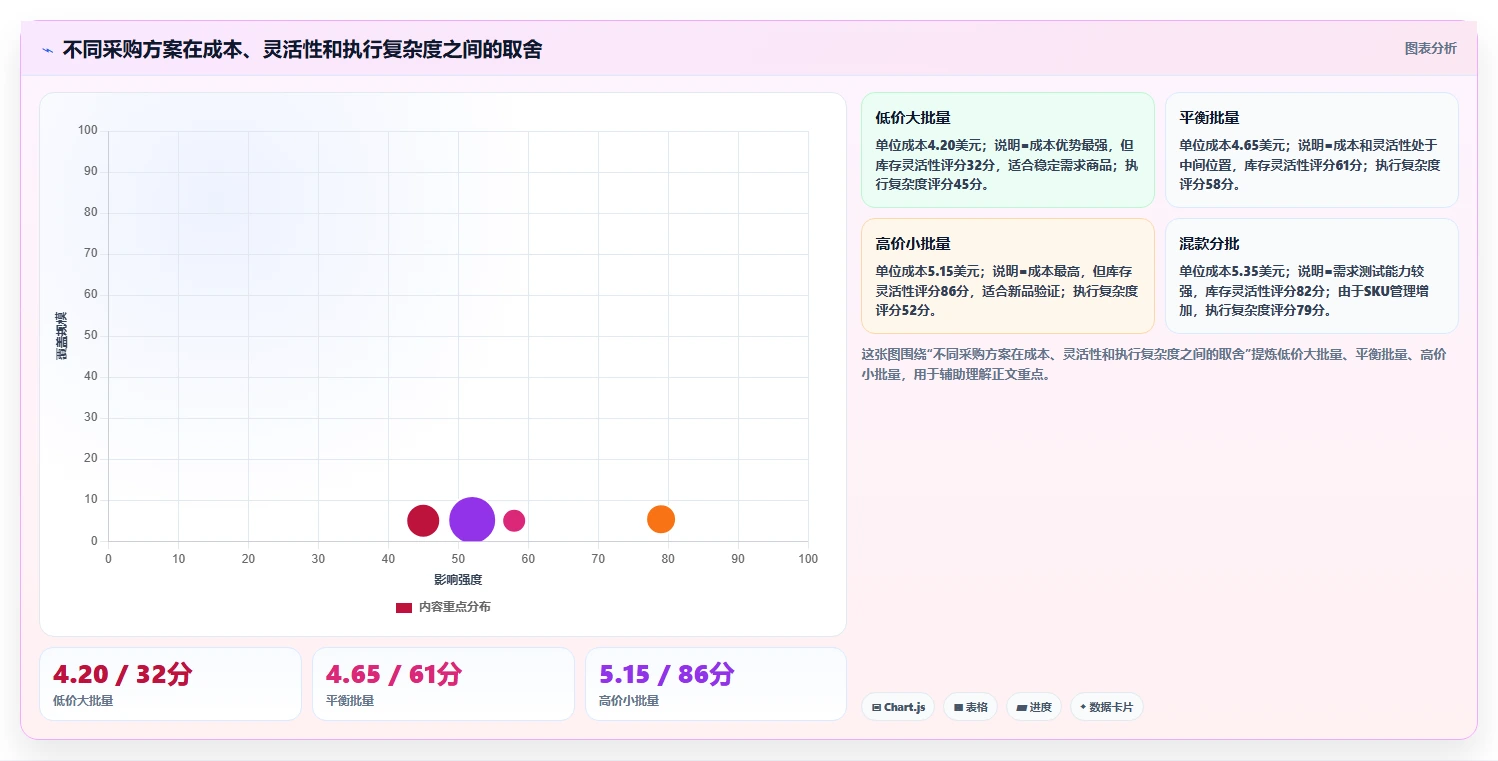Click the Chart.js tag chip

[898, 707]
